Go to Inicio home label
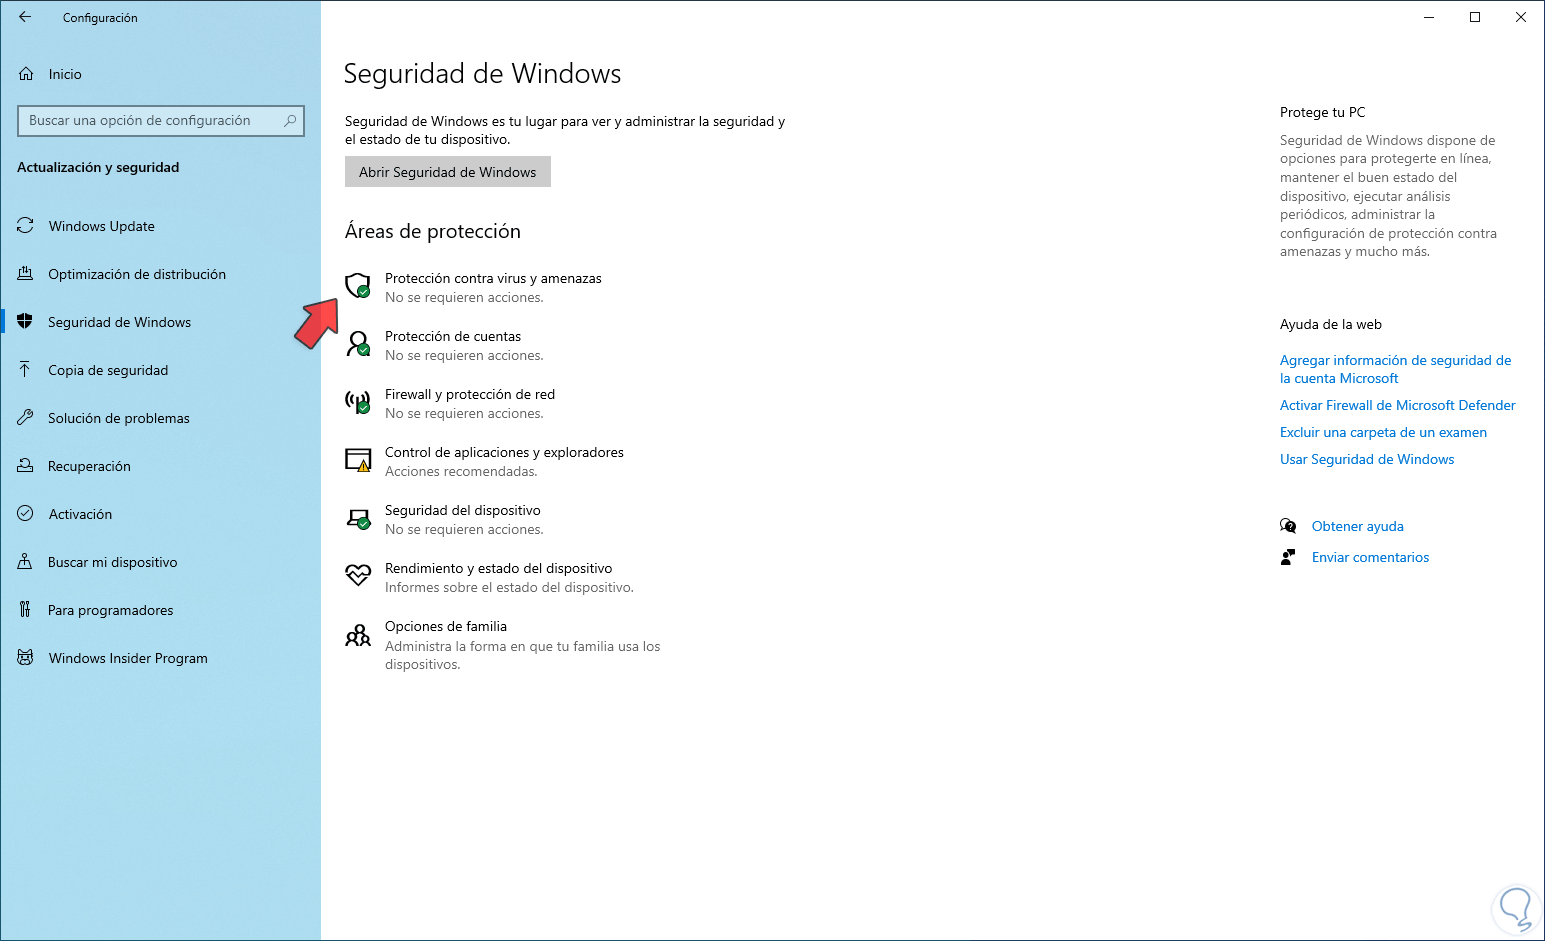The width and height of the screenshot is (1545, 941). (65, 74)
